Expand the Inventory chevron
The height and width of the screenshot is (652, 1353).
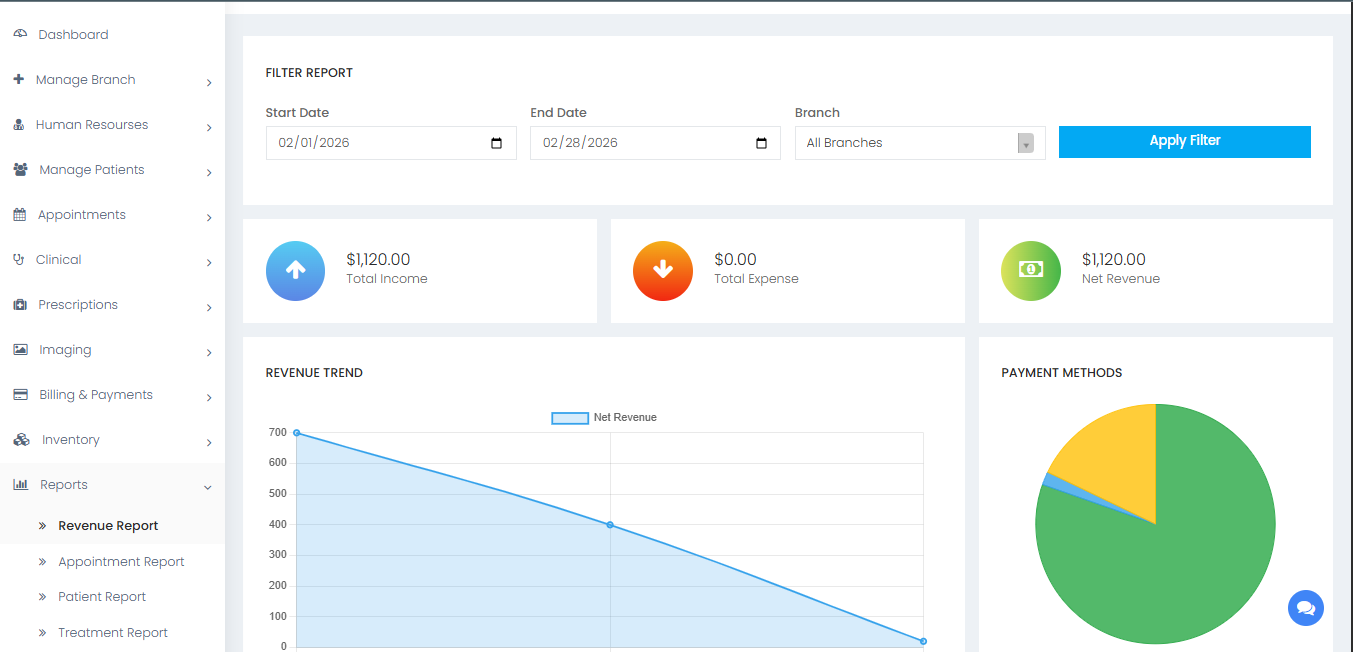[209, 443]
